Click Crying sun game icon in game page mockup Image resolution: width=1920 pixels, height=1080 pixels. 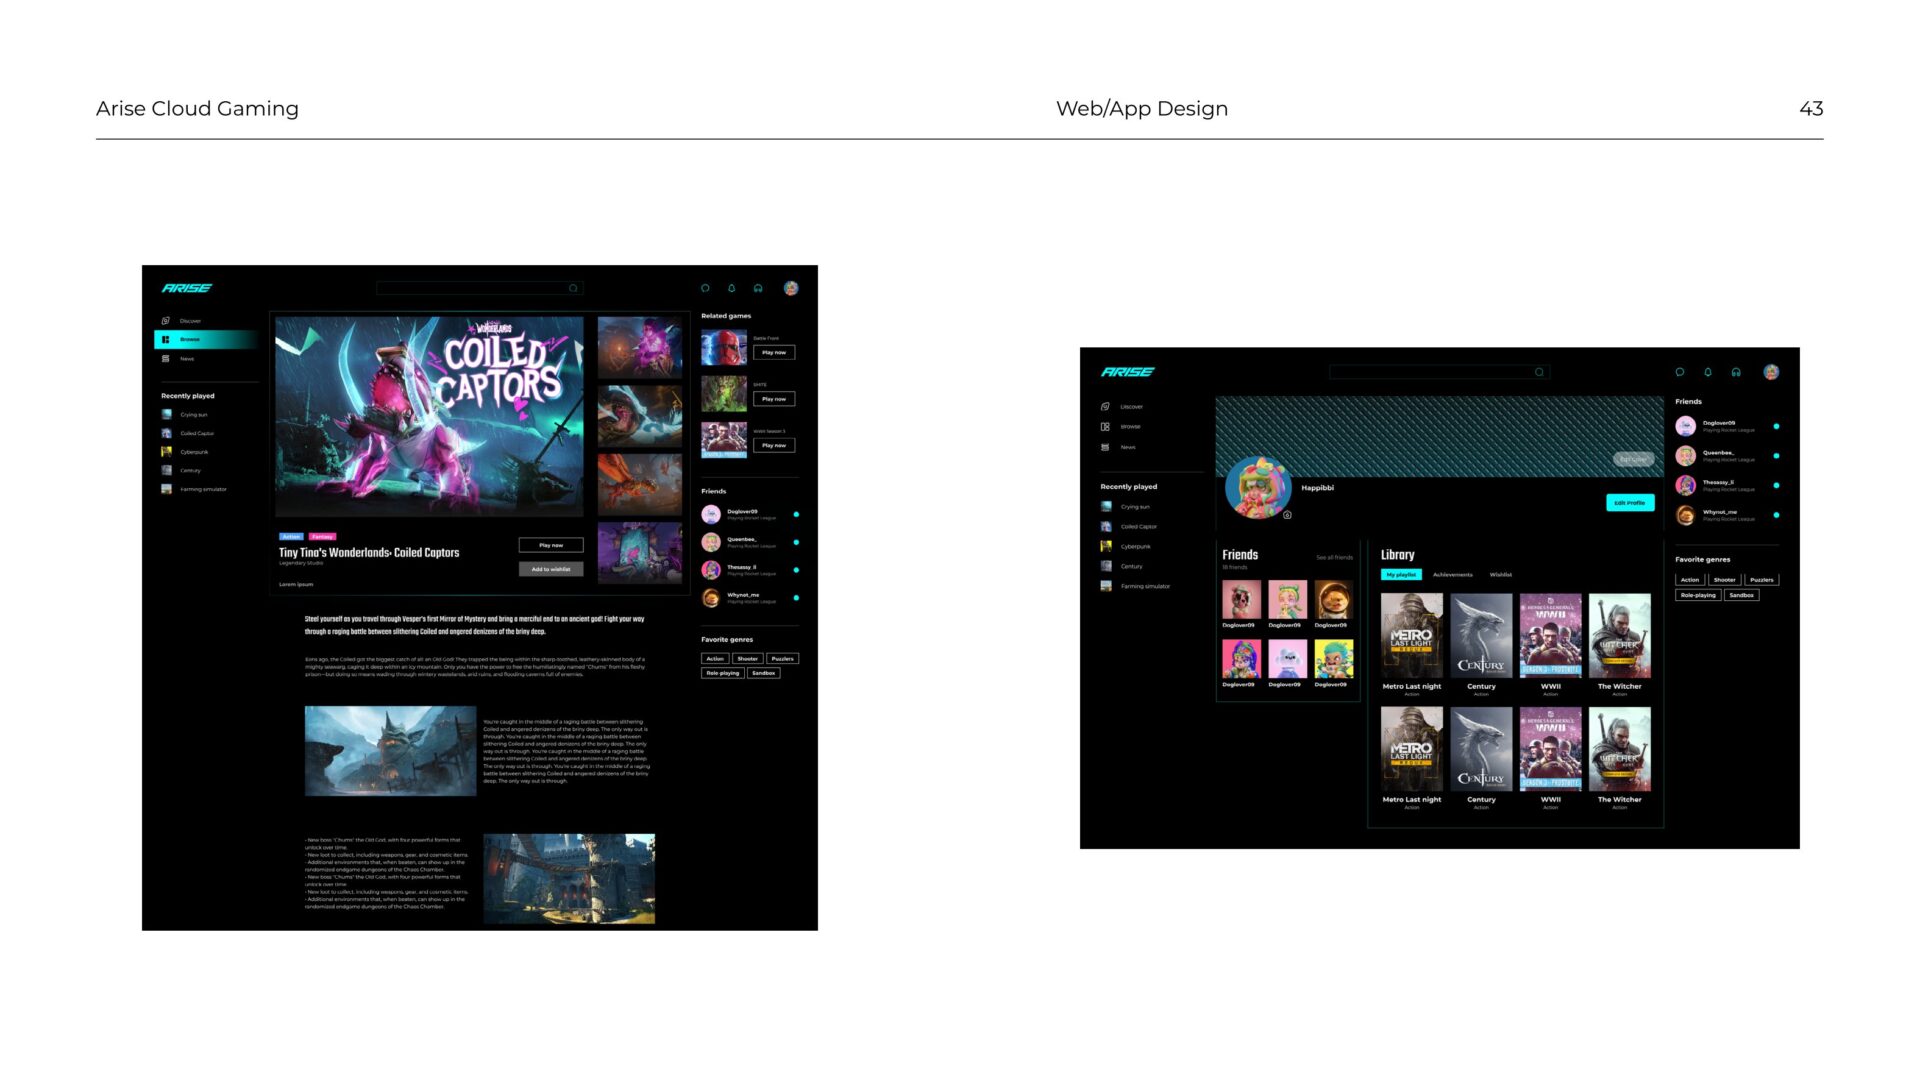click(167, 414)
